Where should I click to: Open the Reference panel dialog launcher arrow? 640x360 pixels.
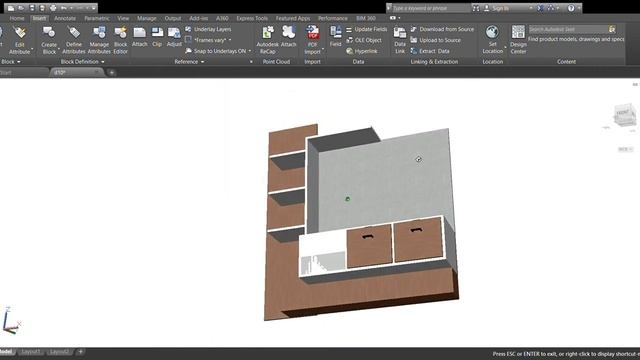point(251,62)
